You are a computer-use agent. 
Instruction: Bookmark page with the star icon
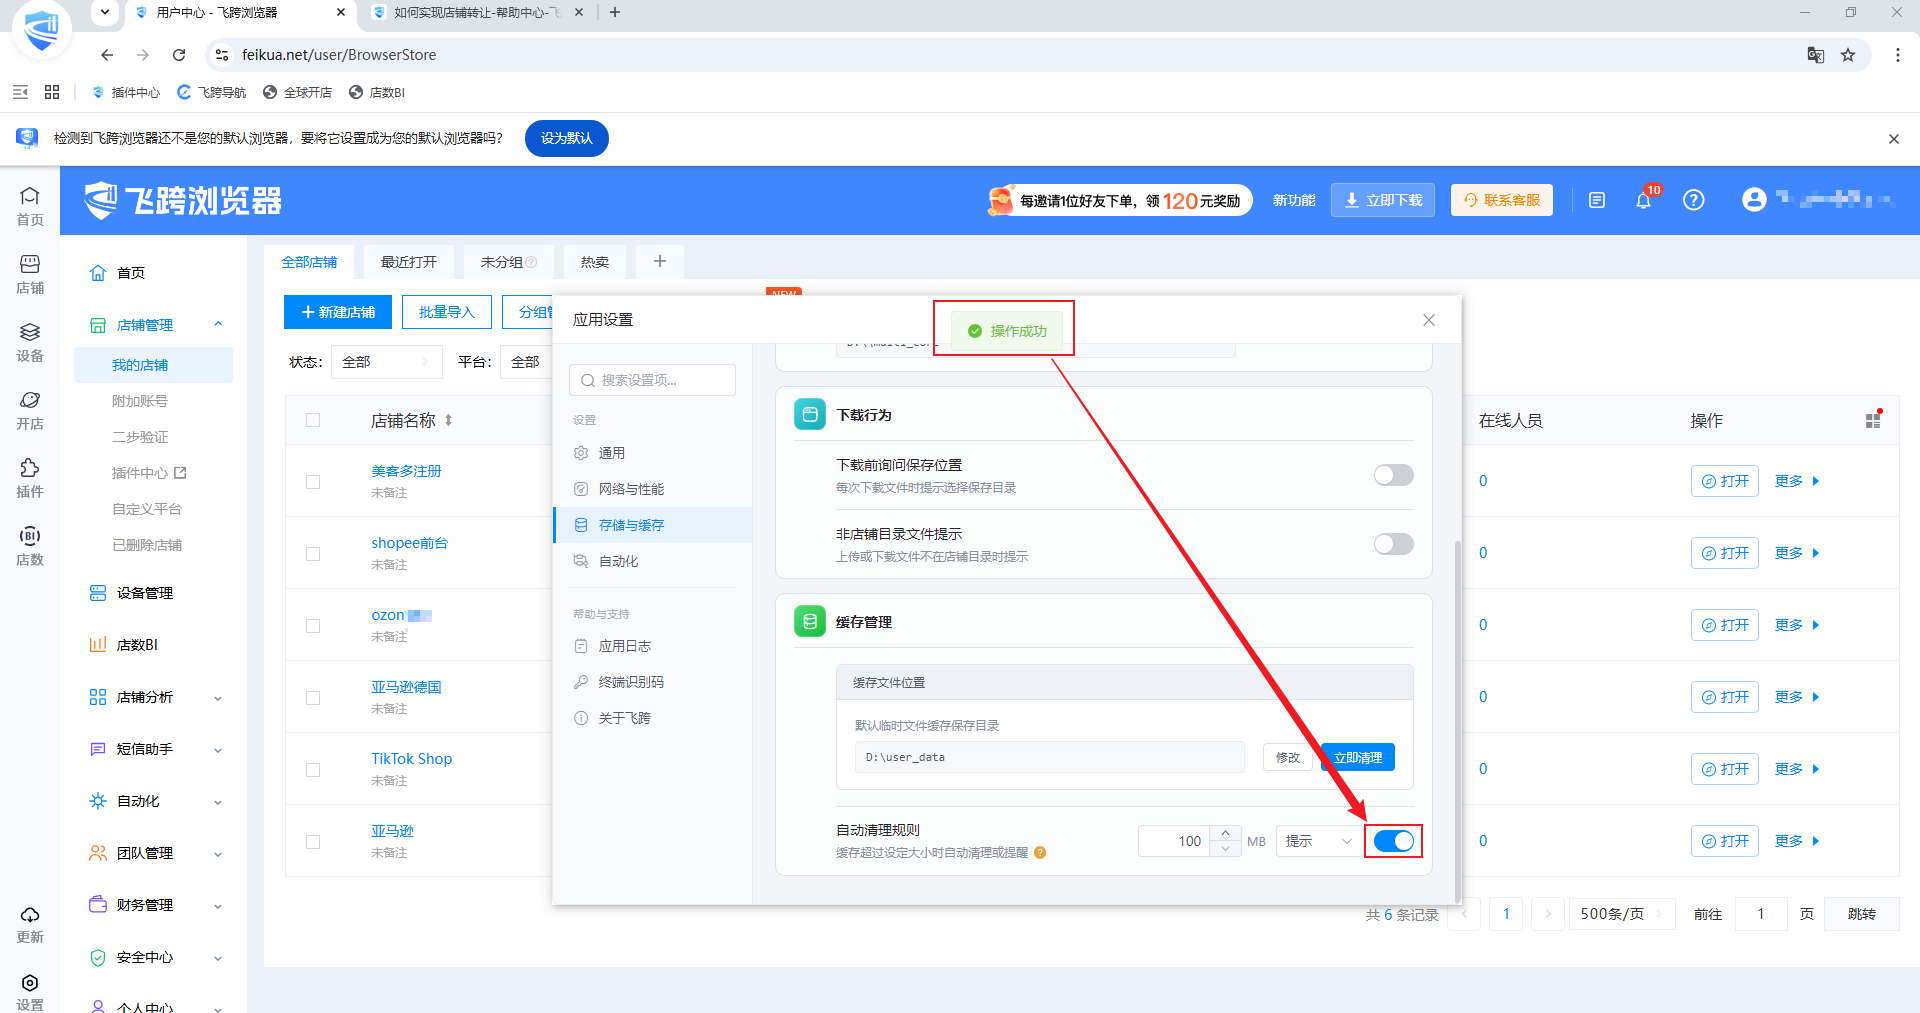tap(1848, 55)
